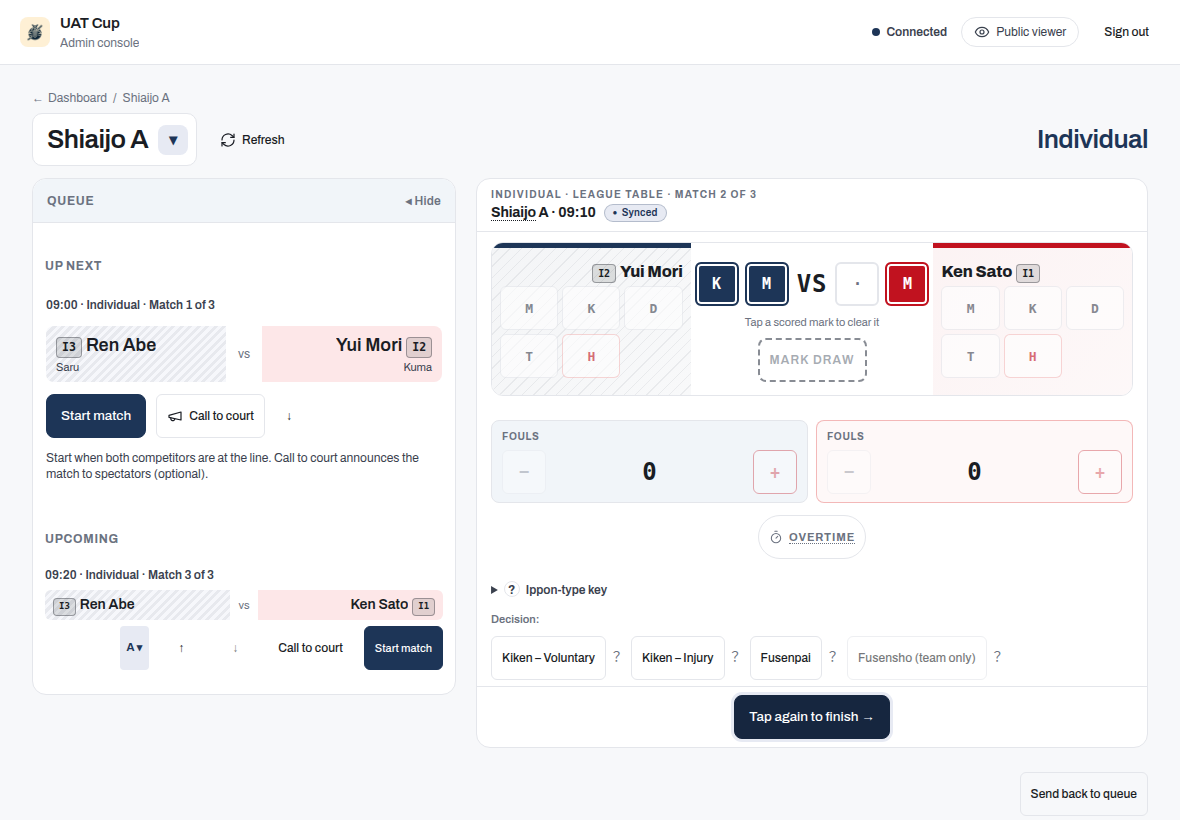Screen dimensions: 1180x820
Task: Click the Synced status badge
Action: (x=635, y=213)
